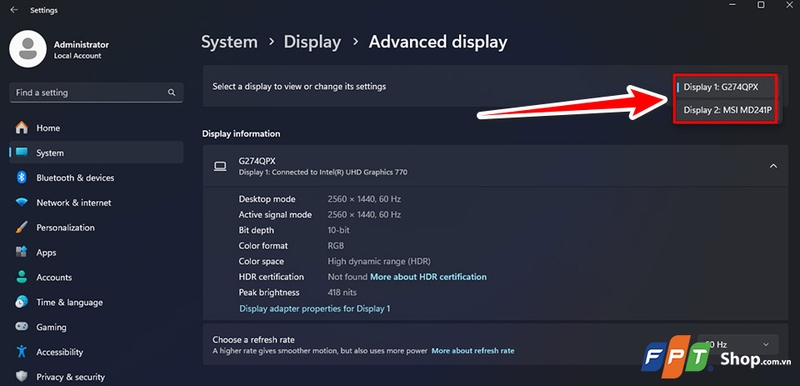Click the back arrow in Settings
800x386 pixels.
point(14,10)
